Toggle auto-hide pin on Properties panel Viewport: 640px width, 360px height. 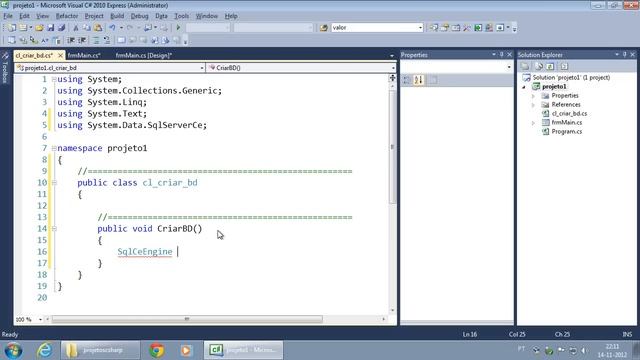click(502, 54)
